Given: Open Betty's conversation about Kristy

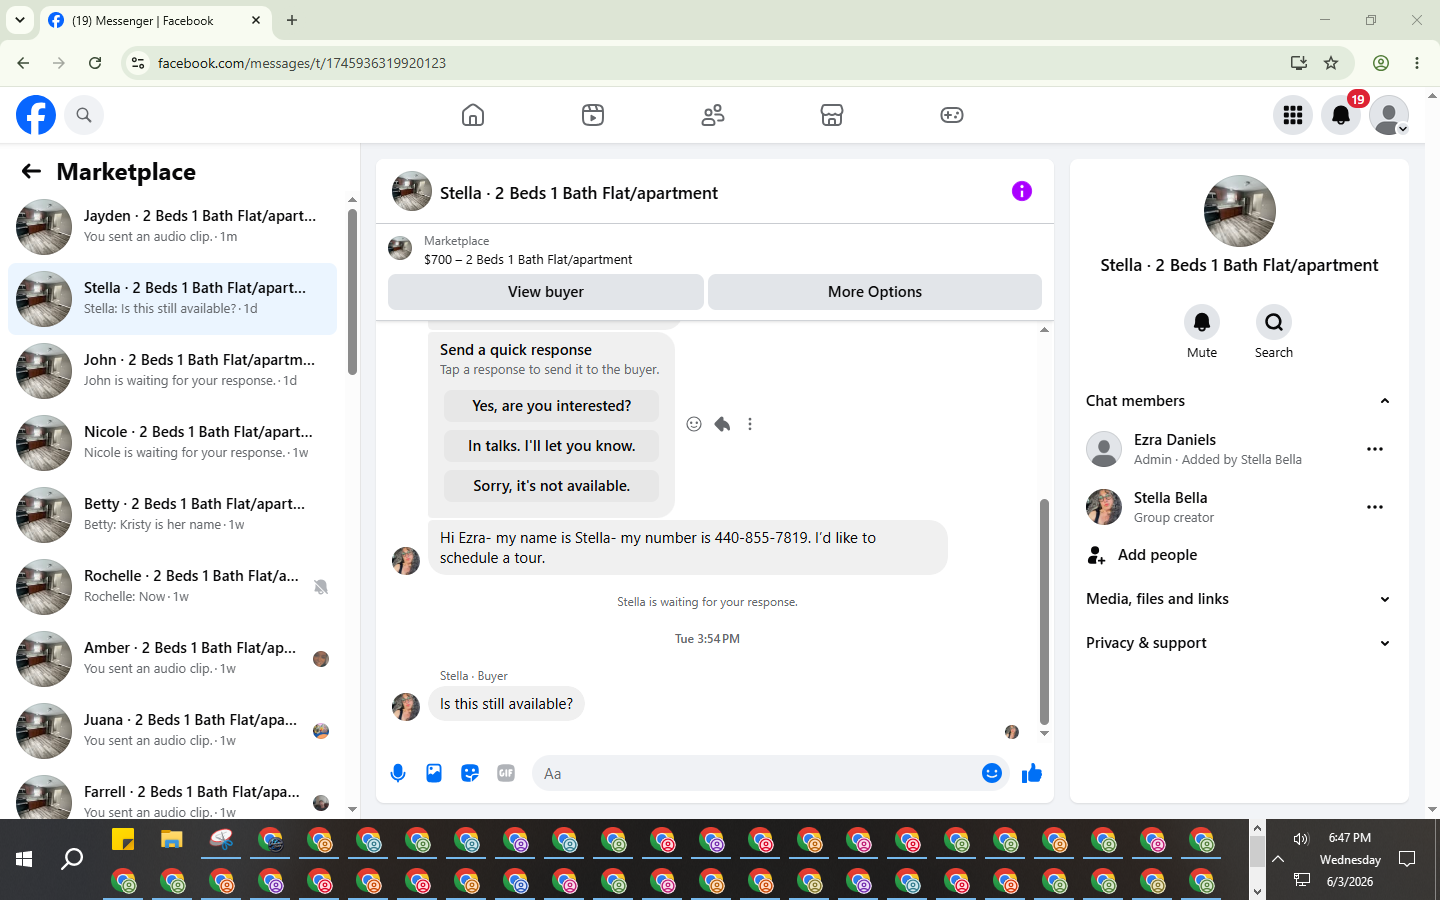Looking at the screenshot, I should coord(172,515).
